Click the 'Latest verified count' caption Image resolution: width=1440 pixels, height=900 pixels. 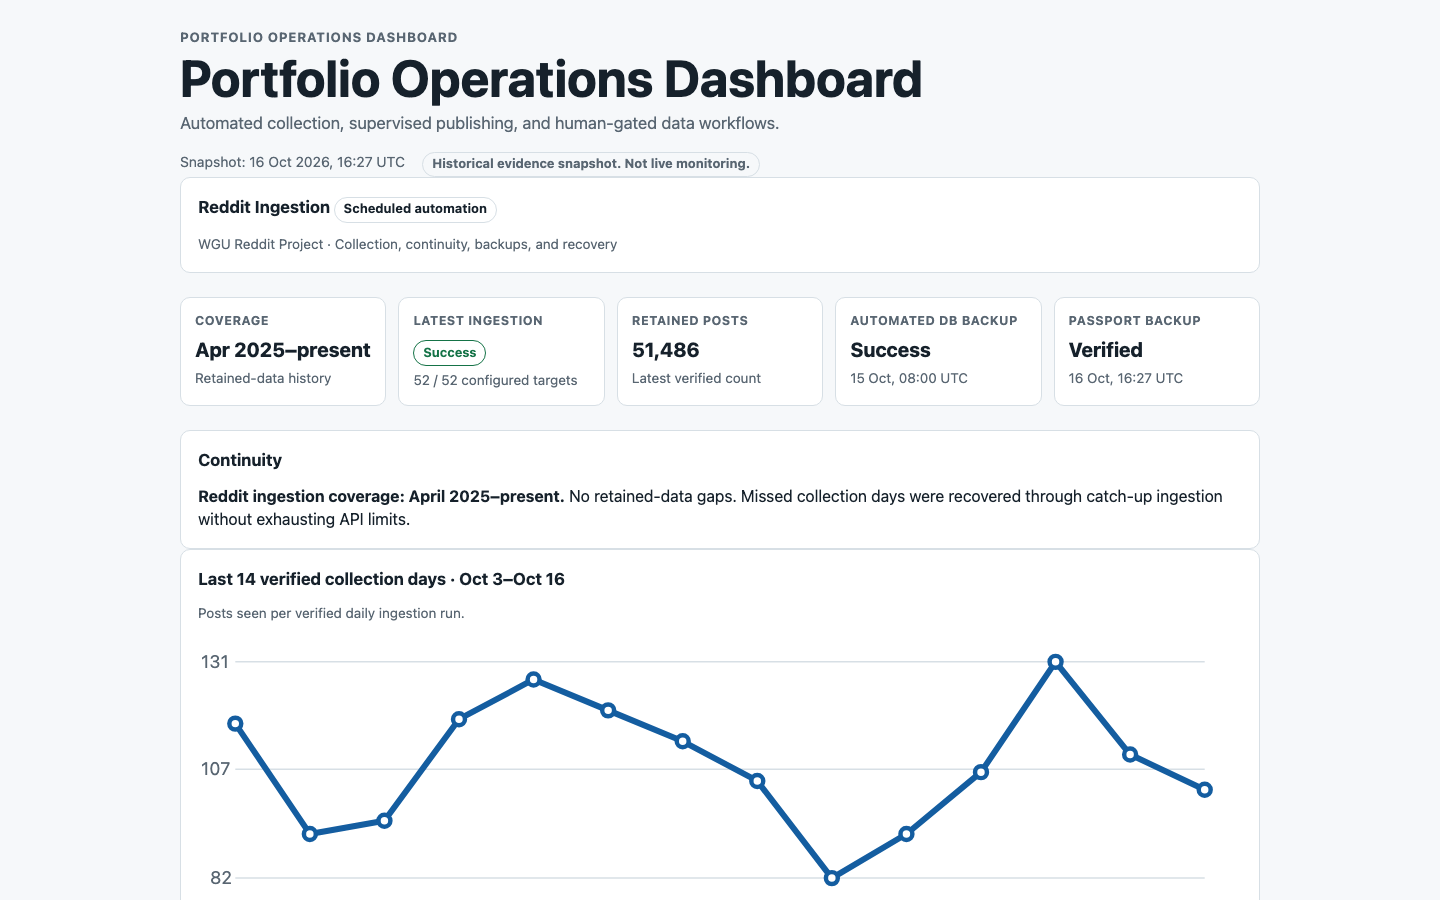click(696, 378)
